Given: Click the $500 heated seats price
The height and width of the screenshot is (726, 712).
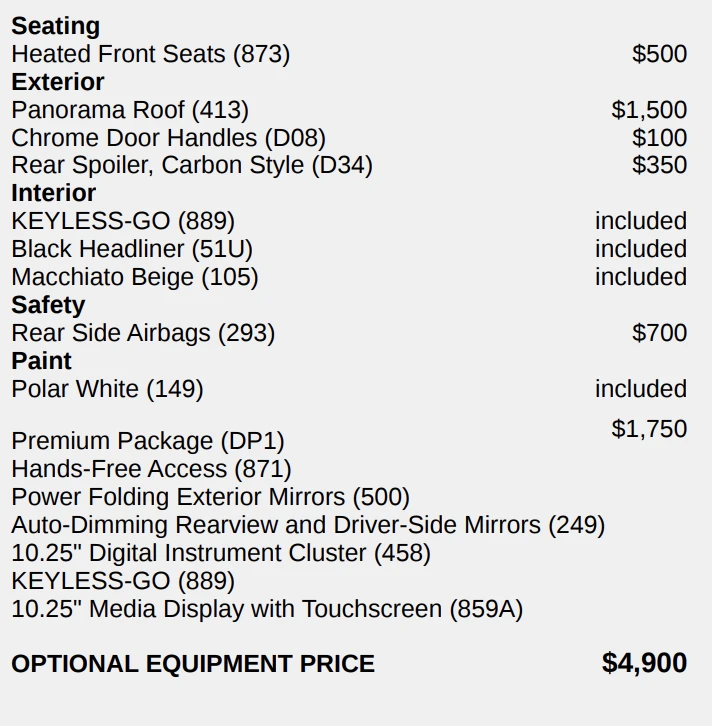Looking at the screenshot, I should 659,54.
